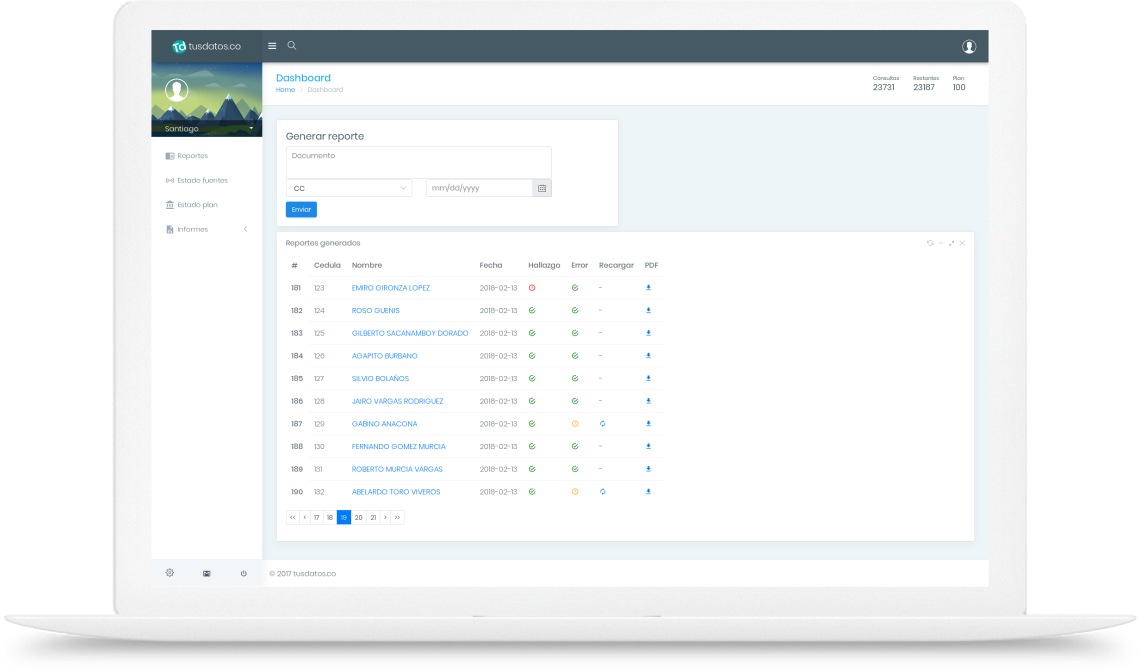Click the user avatar in sidebar

177,90
